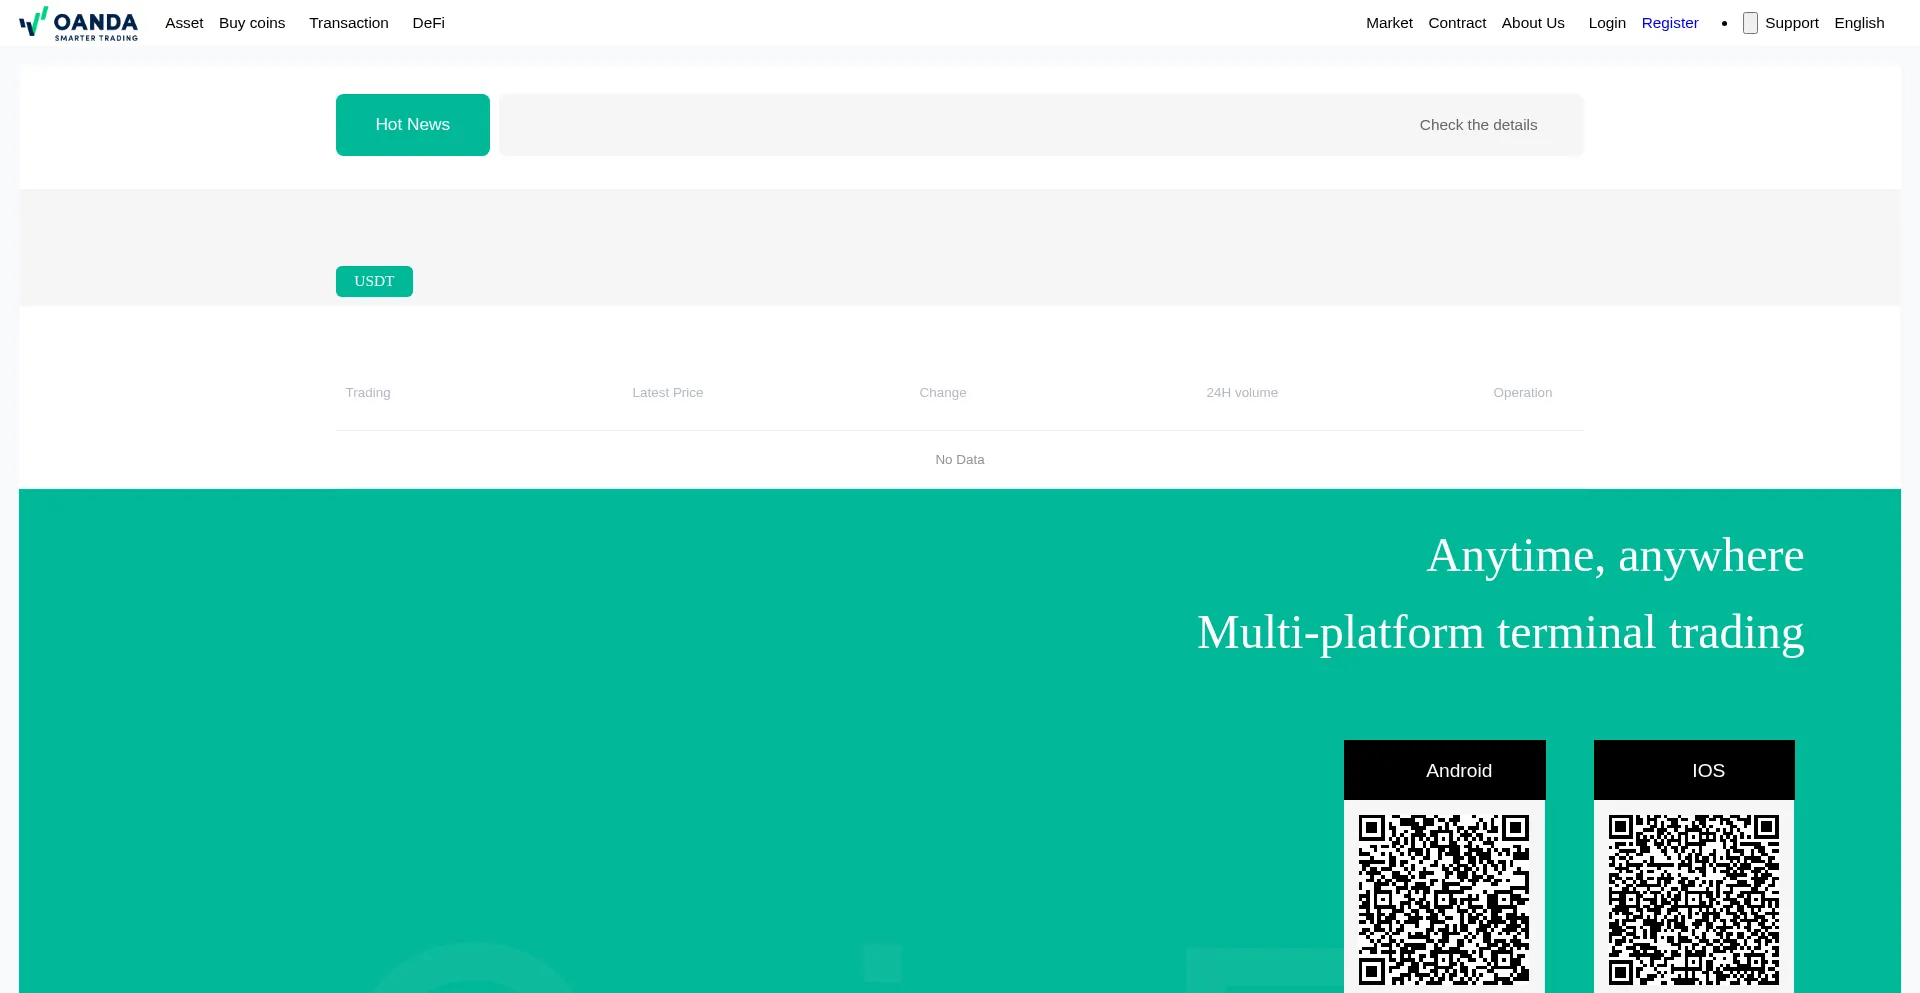Click the Latest Price column header

tap(668, 392)
